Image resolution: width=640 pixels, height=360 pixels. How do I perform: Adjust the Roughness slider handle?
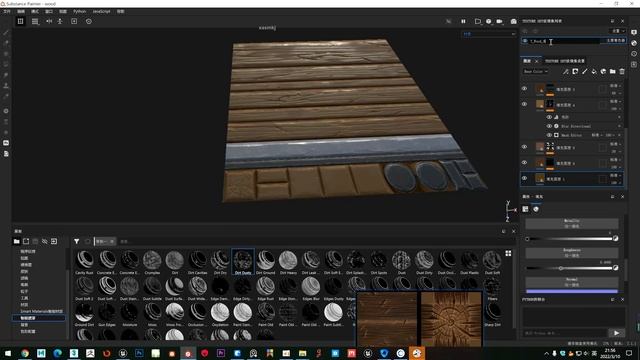[561, 268]
